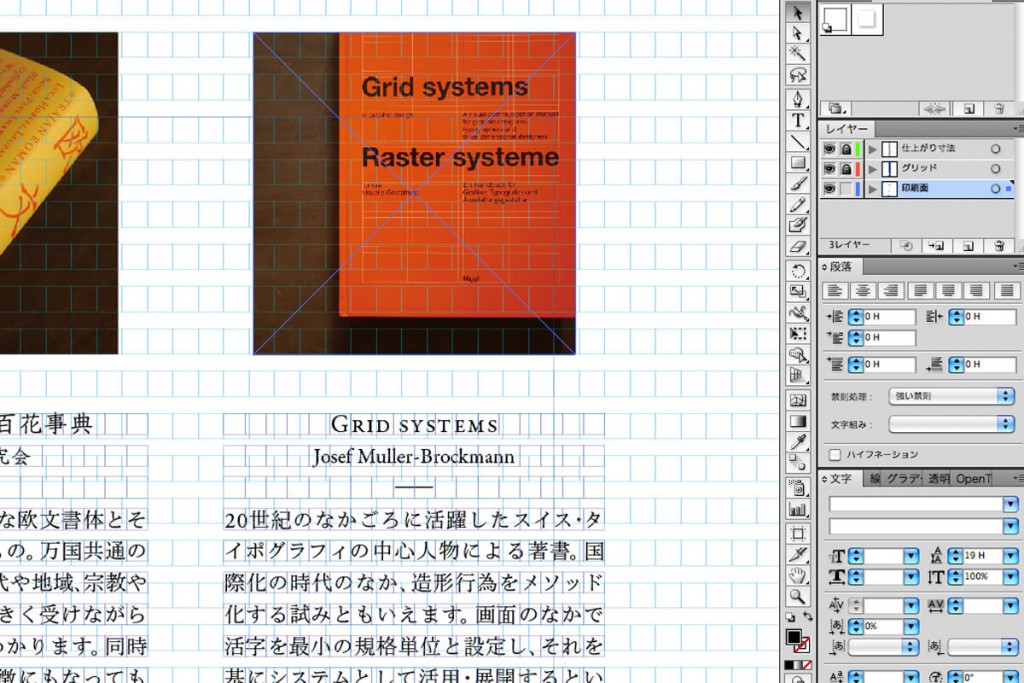1024x683 pixels.
Task: Delete selected layer with Layers panel trash icon
Action: pyautogui.click(x=999, y=246)
